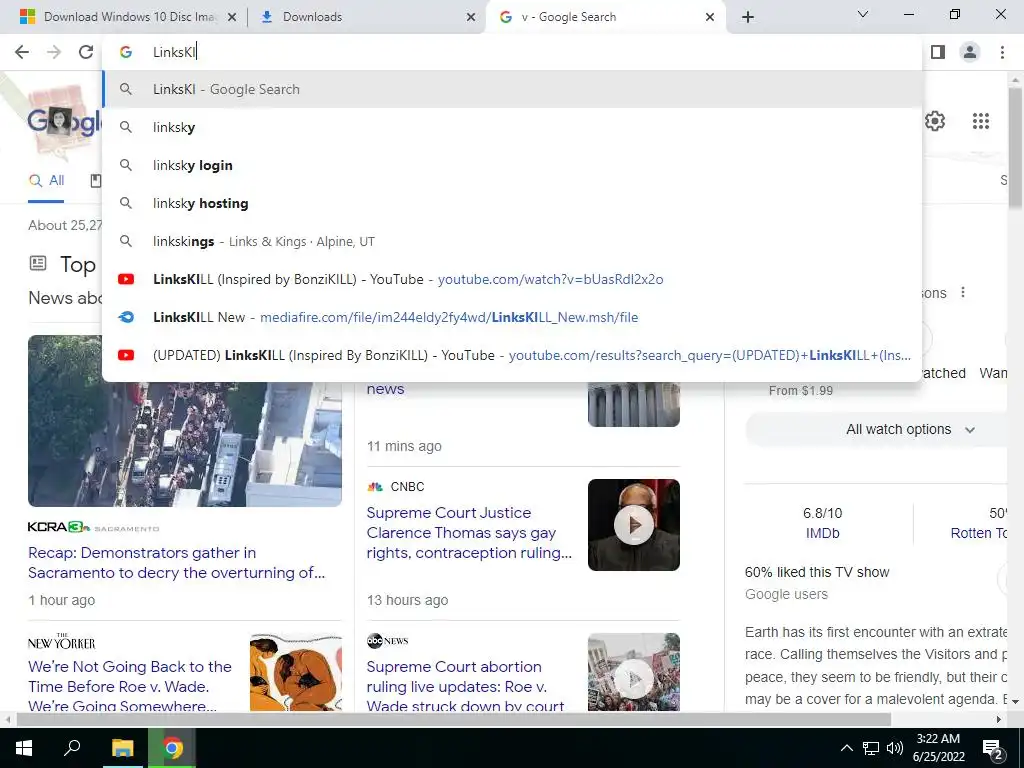Choose the 'linksky login' suggestion
The image size is (1024, 768).
click(x=512, y=165)
